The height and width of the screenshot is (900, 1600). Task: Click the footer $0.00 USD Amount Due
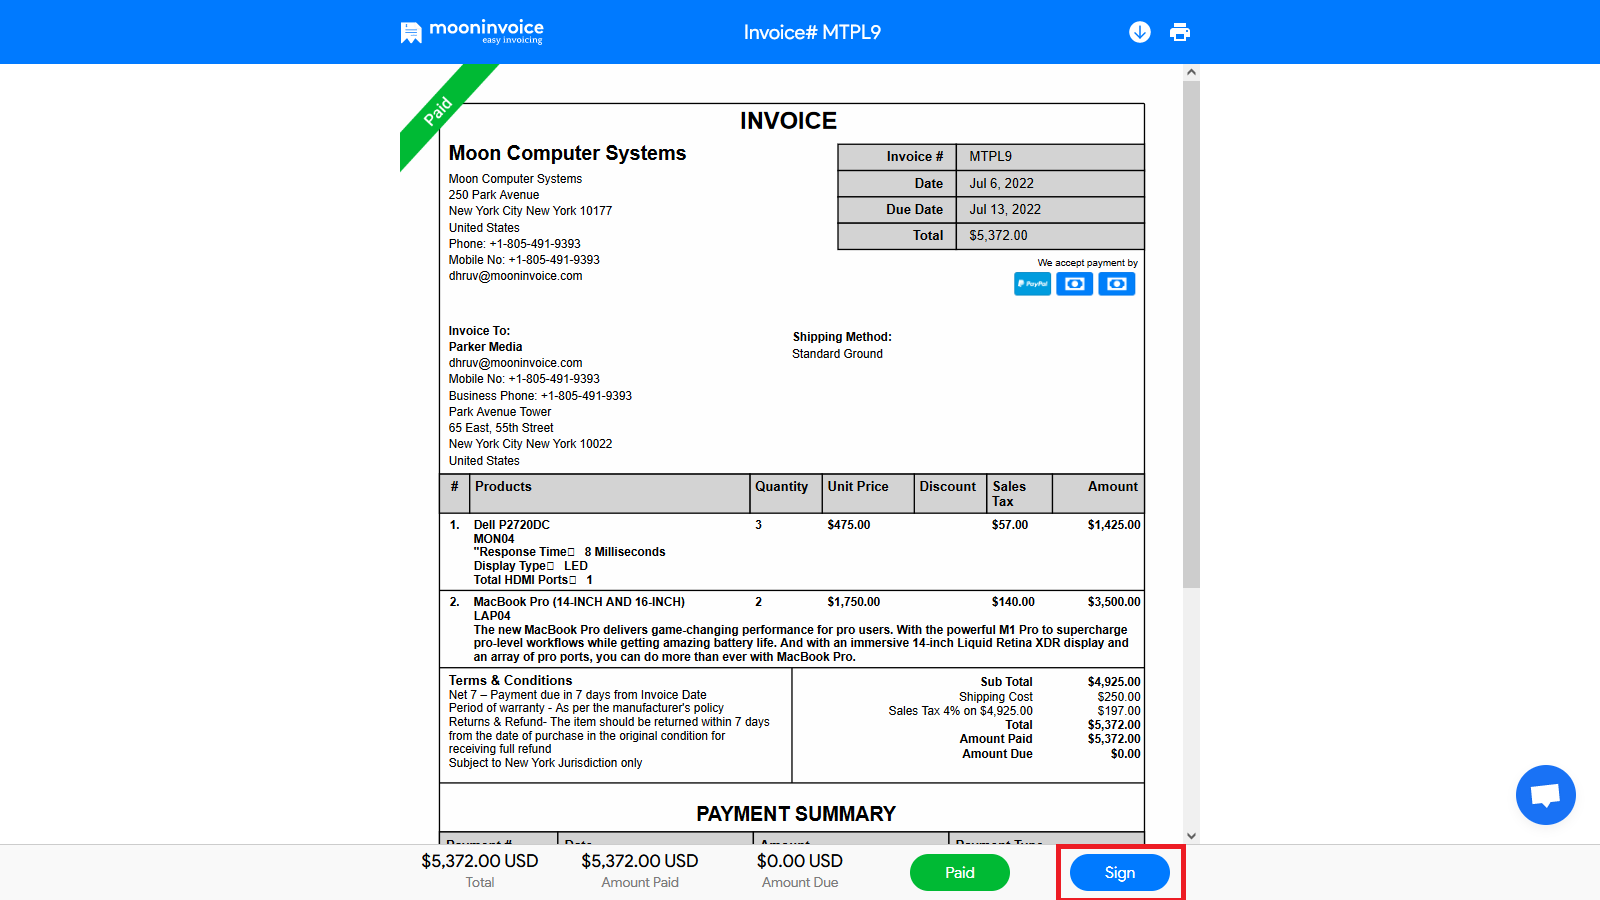(799, 861)
